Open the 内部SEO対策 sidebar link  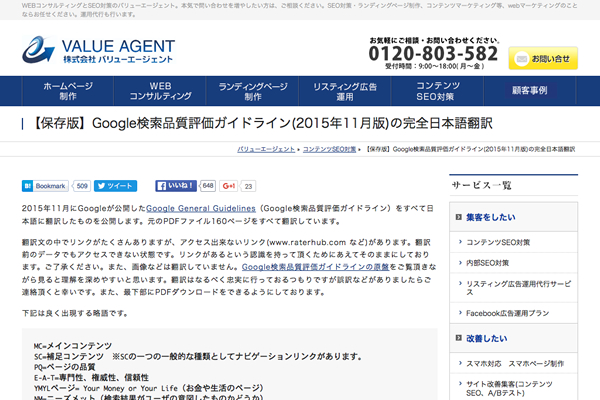pos(488,263)
